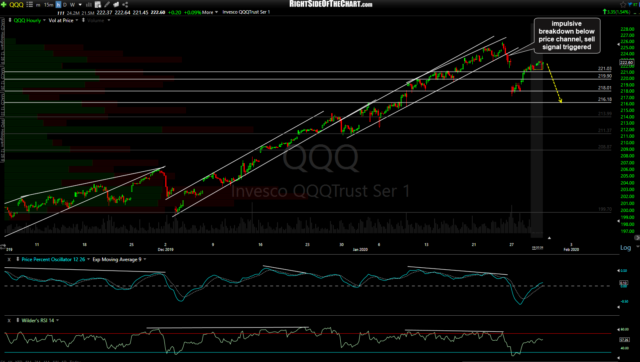Select the 15m timeframe
The height and width of the screenshot is (362, 640).
click(48, 5)
